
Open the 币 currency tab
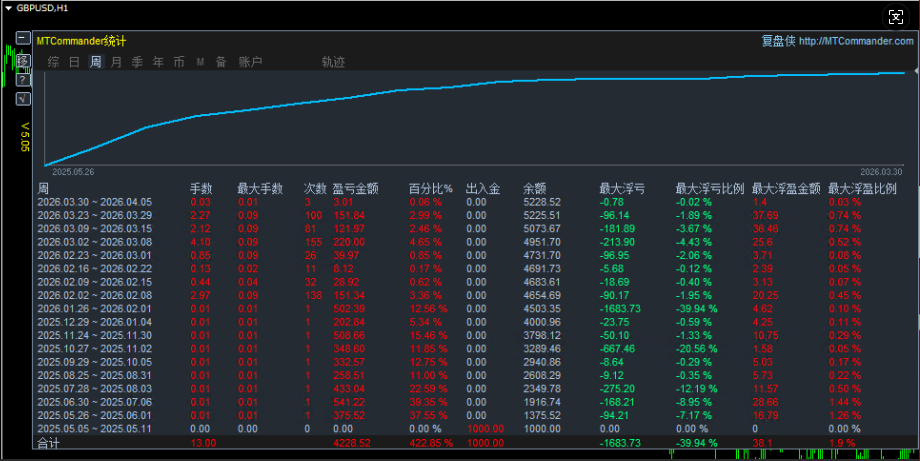pyautogui.click(x=179, y=62)
